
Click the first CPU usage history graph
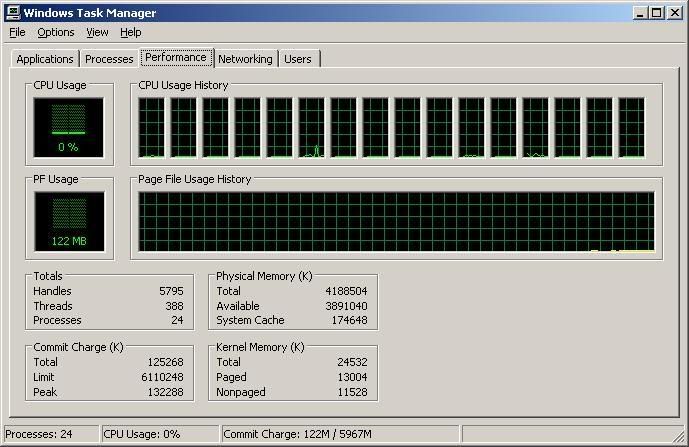click(x=152, y=127)
